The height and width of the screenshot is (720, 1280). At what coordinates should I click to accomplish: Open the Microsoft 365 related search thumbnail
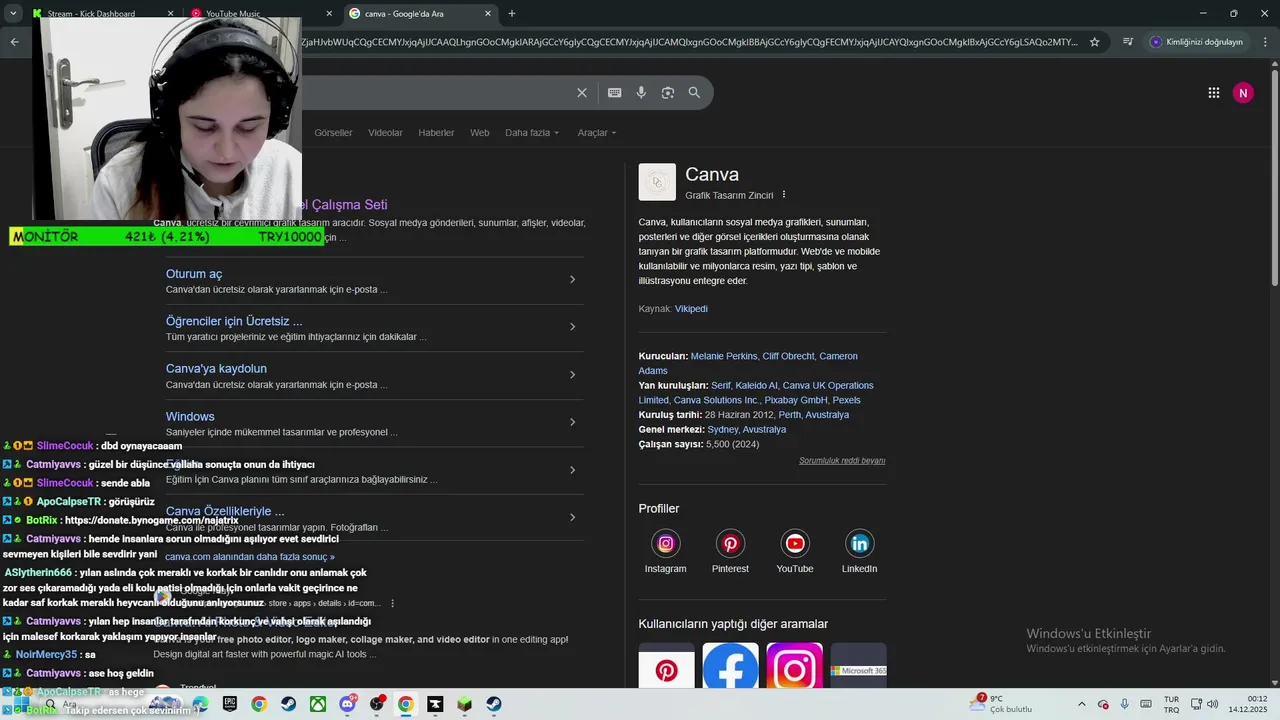(859, 666)
